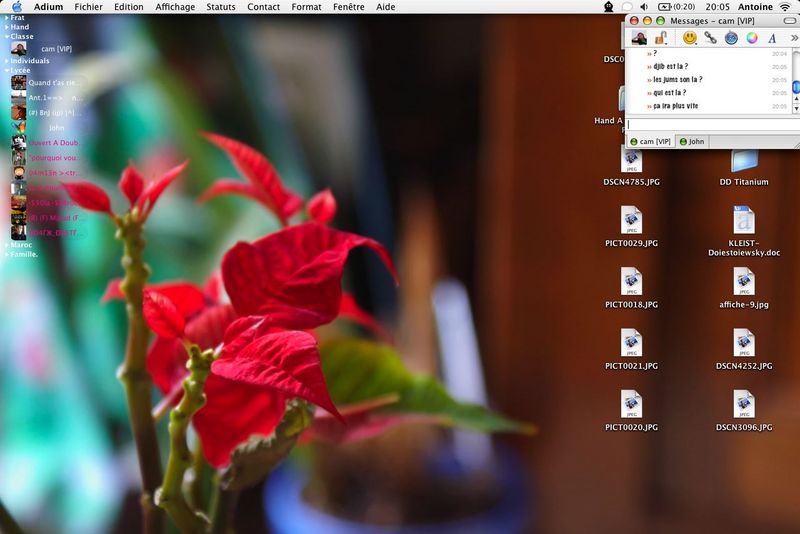Show more toolbar items via the double chevron
Screen dimensions: 800x534
tap(794, 38)
